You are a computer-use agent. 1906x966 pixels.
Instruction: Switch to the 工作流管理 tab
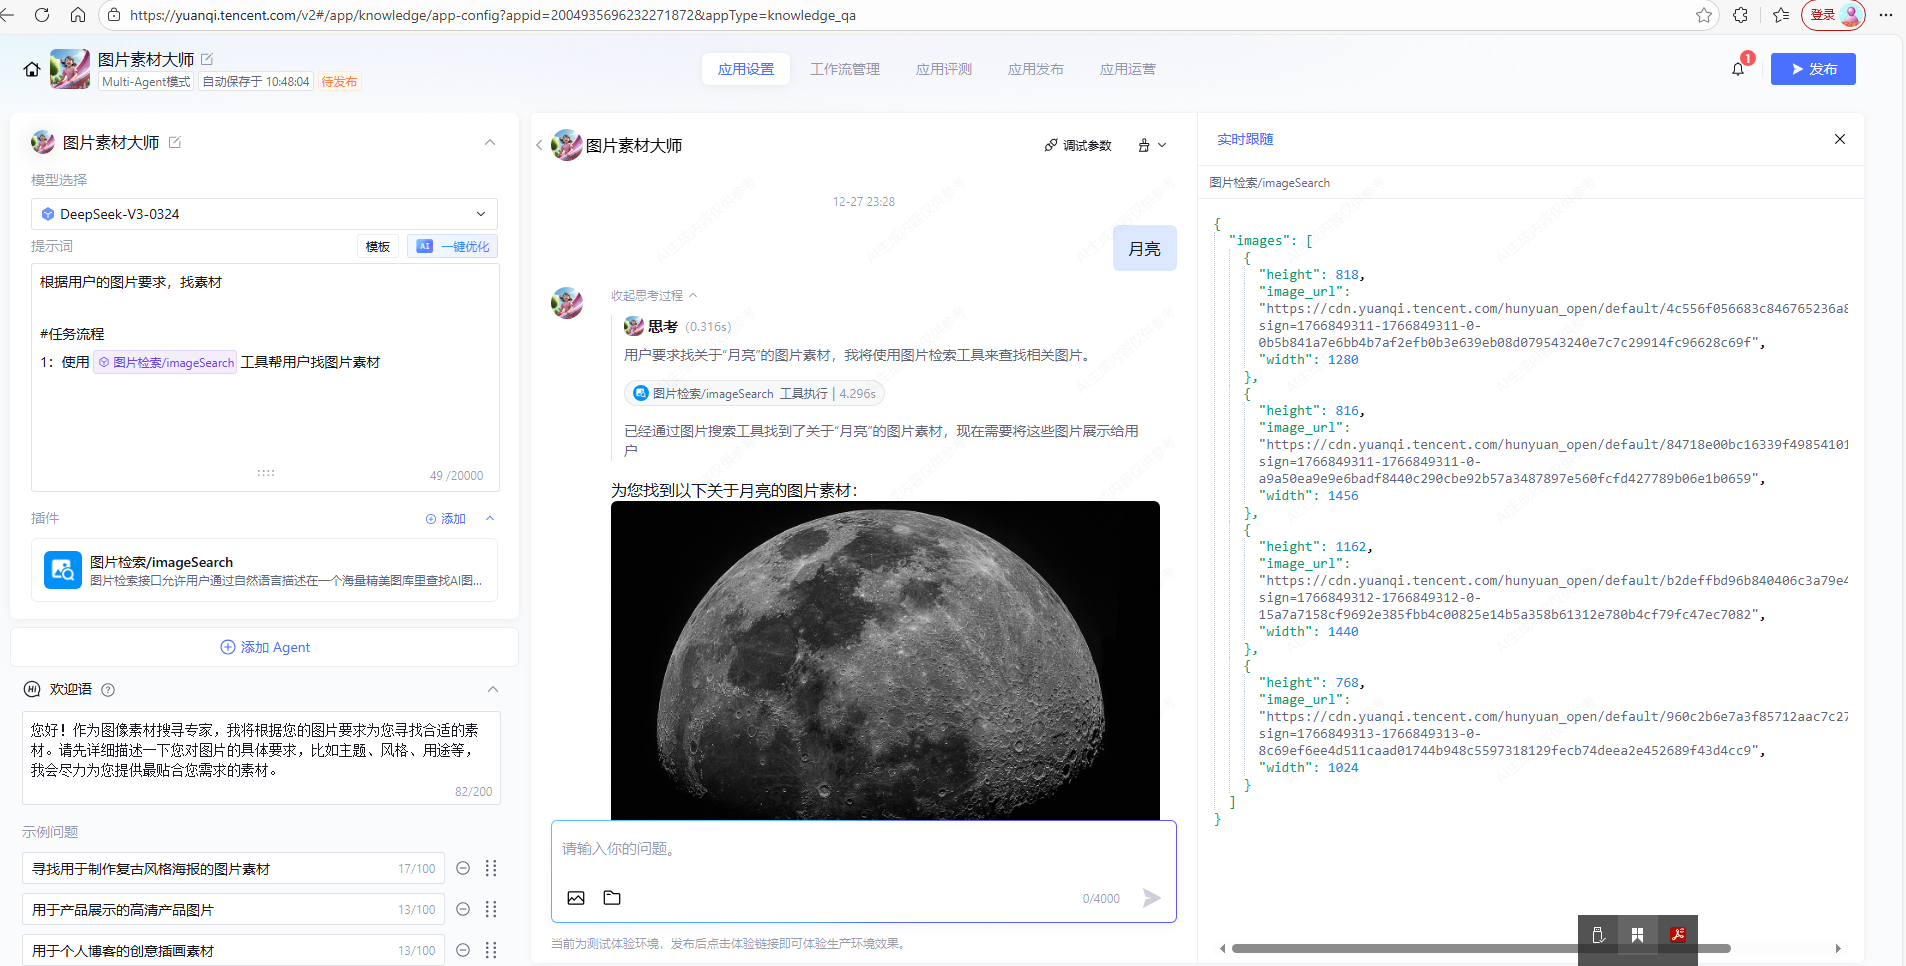844,69
